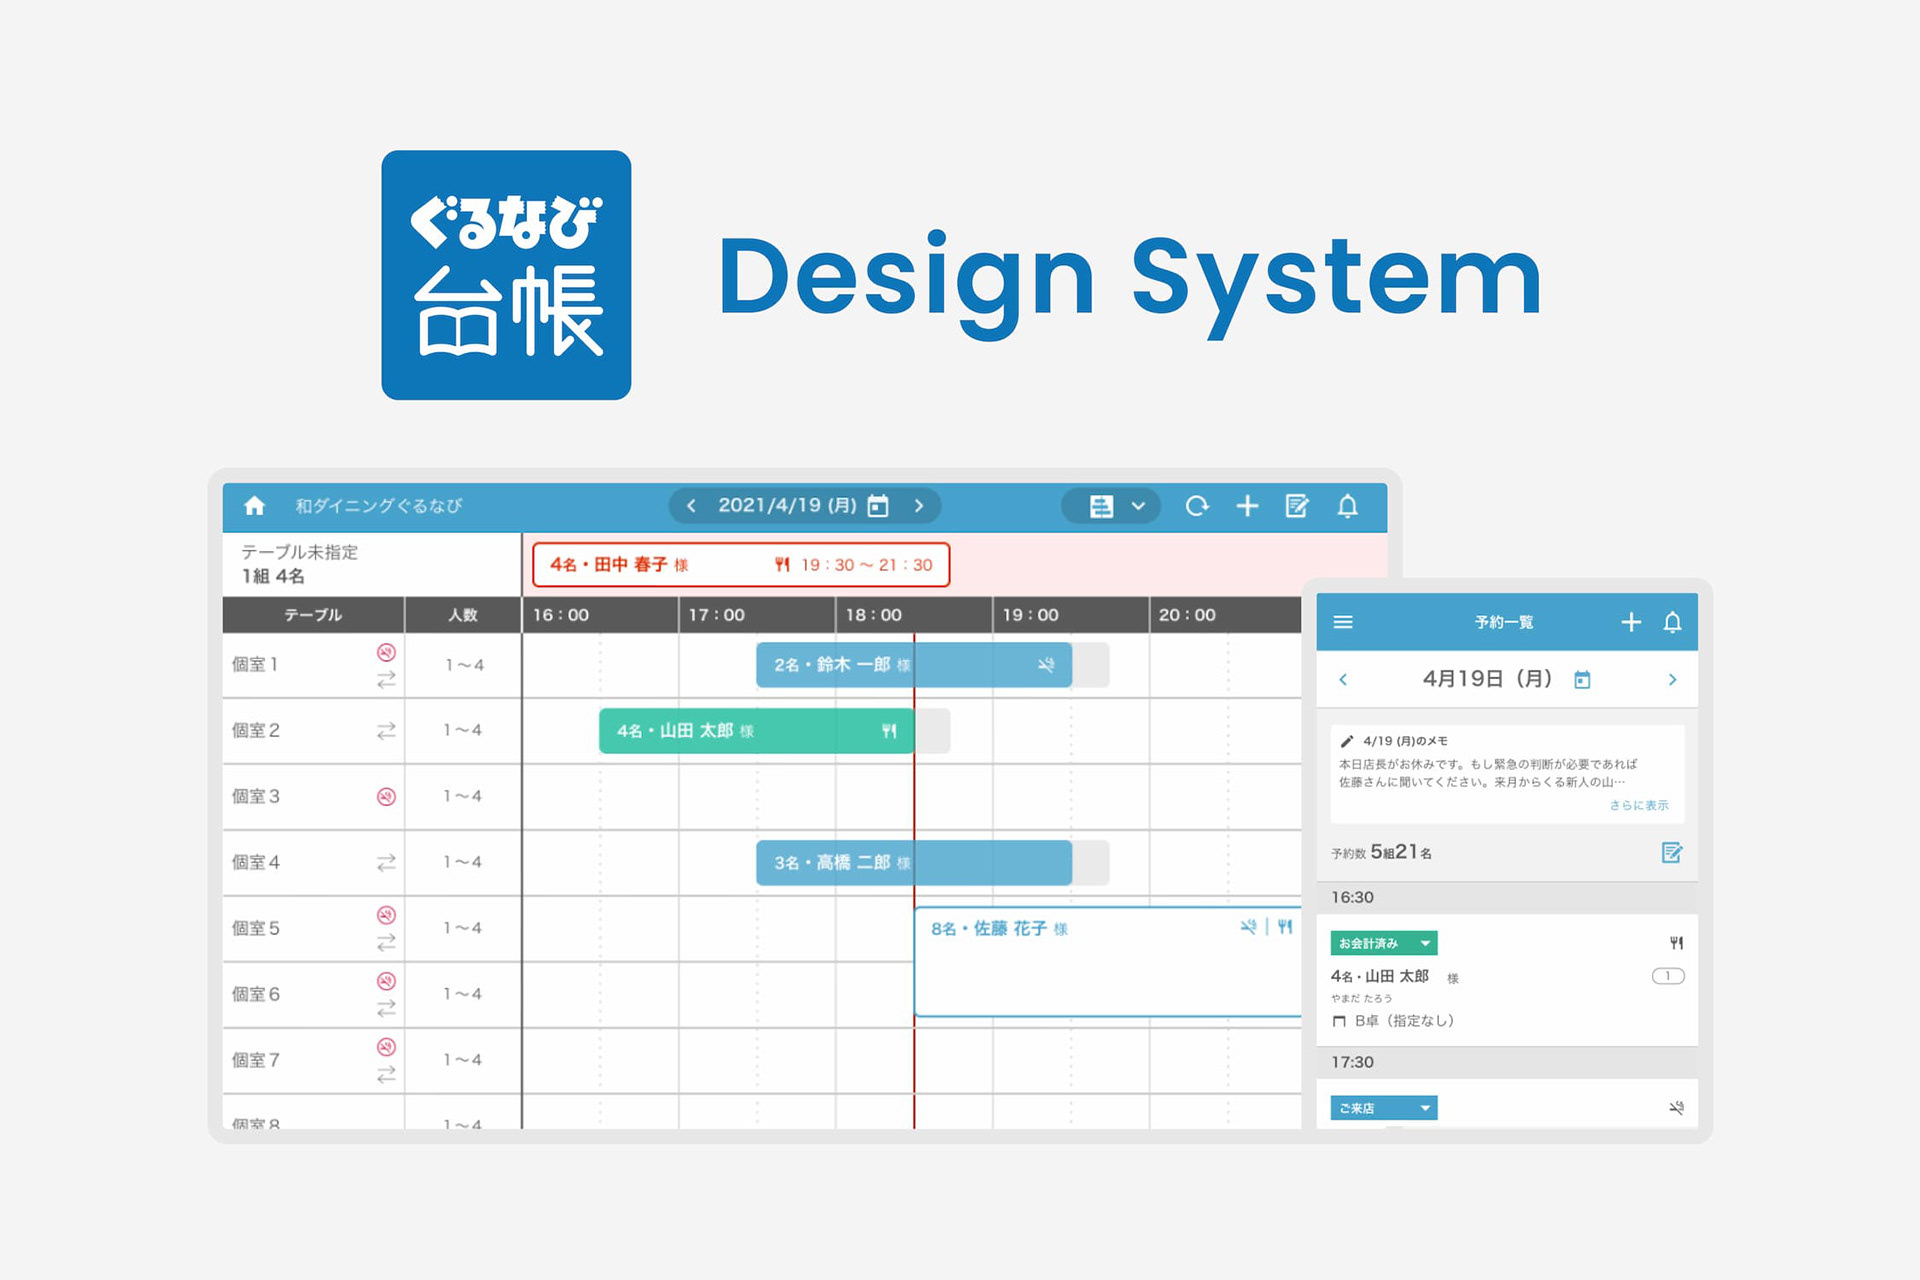Click no-smoking icon on 個室6 row
This screenshot has width=1920, height=1280.
(386, 981)
